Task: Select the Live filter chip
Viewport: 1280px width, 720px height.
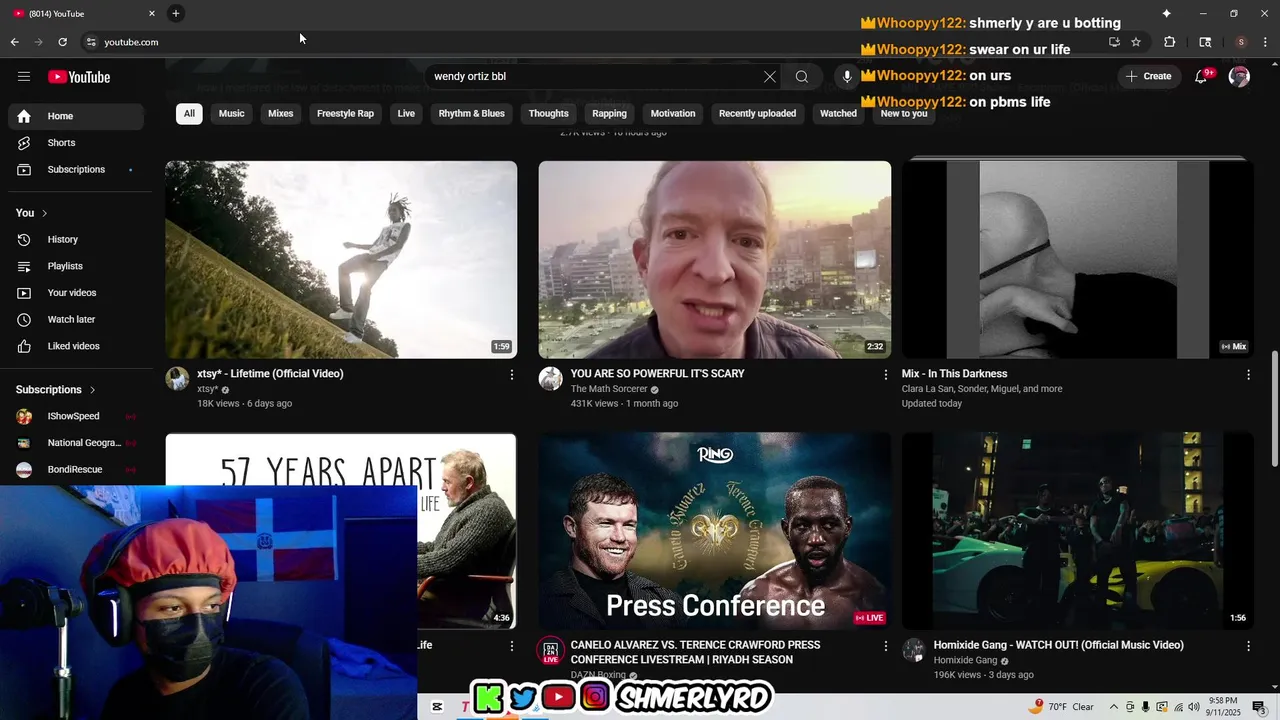Action: coord(406,114)
